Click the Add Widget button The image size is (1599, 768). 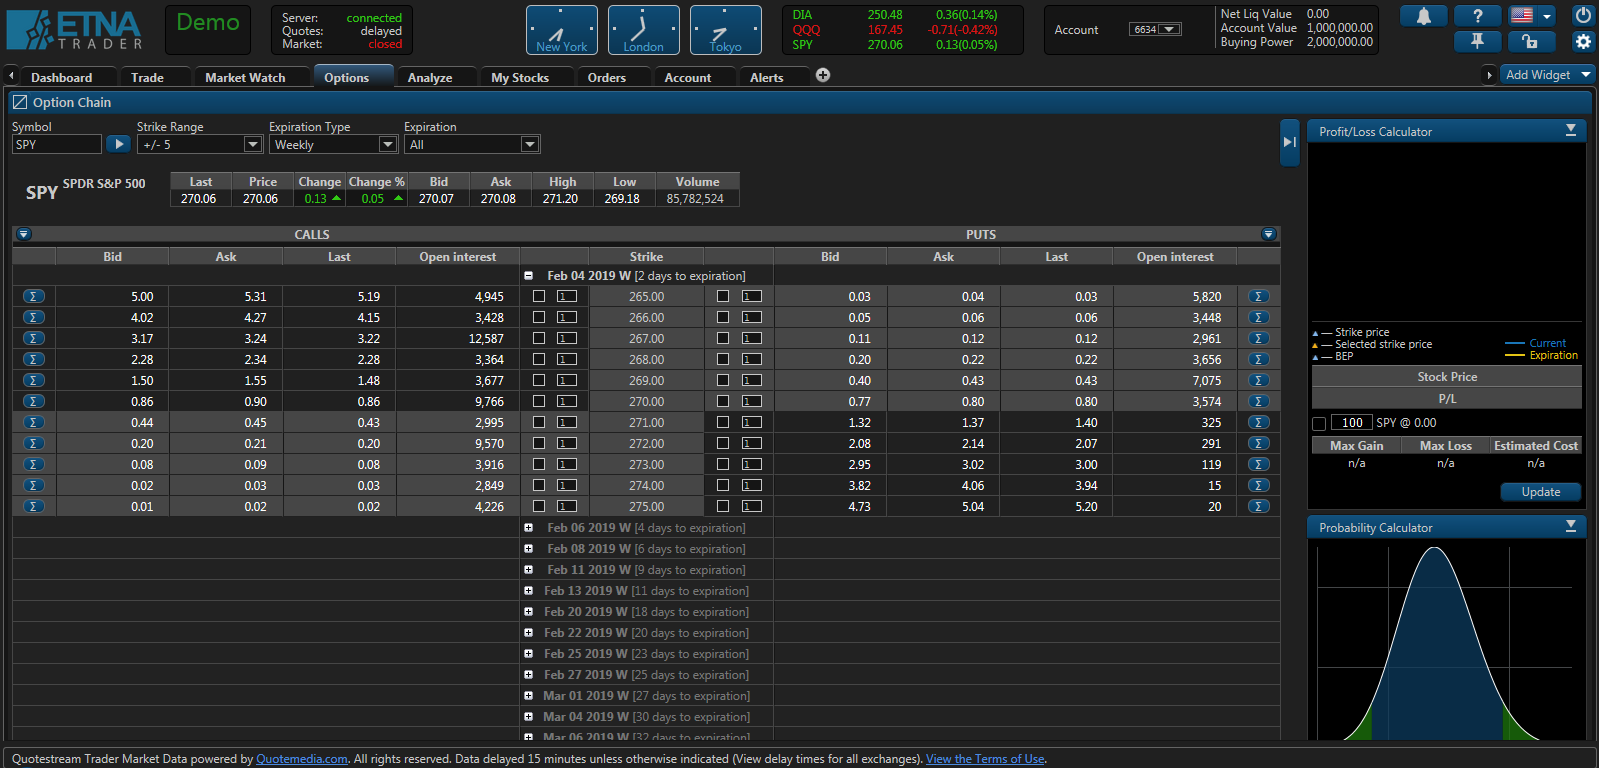[x=1548, y=75]
